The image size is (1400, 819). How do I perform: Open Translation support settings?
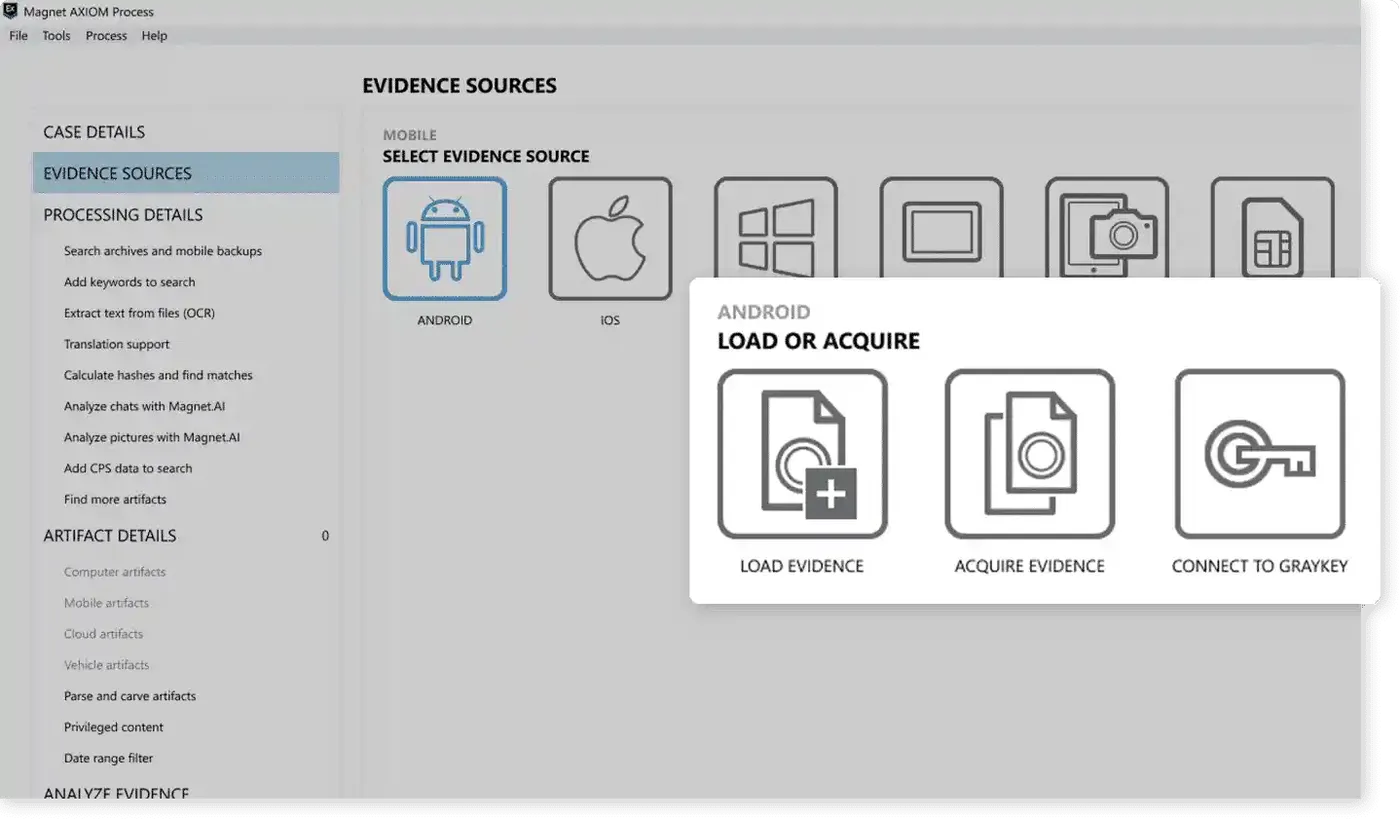click(117, 344)
